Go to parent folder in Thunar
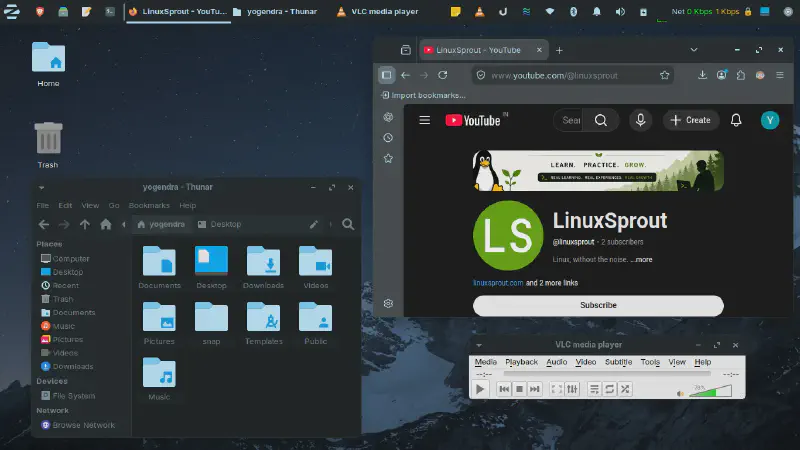 [x=85, y=224]
